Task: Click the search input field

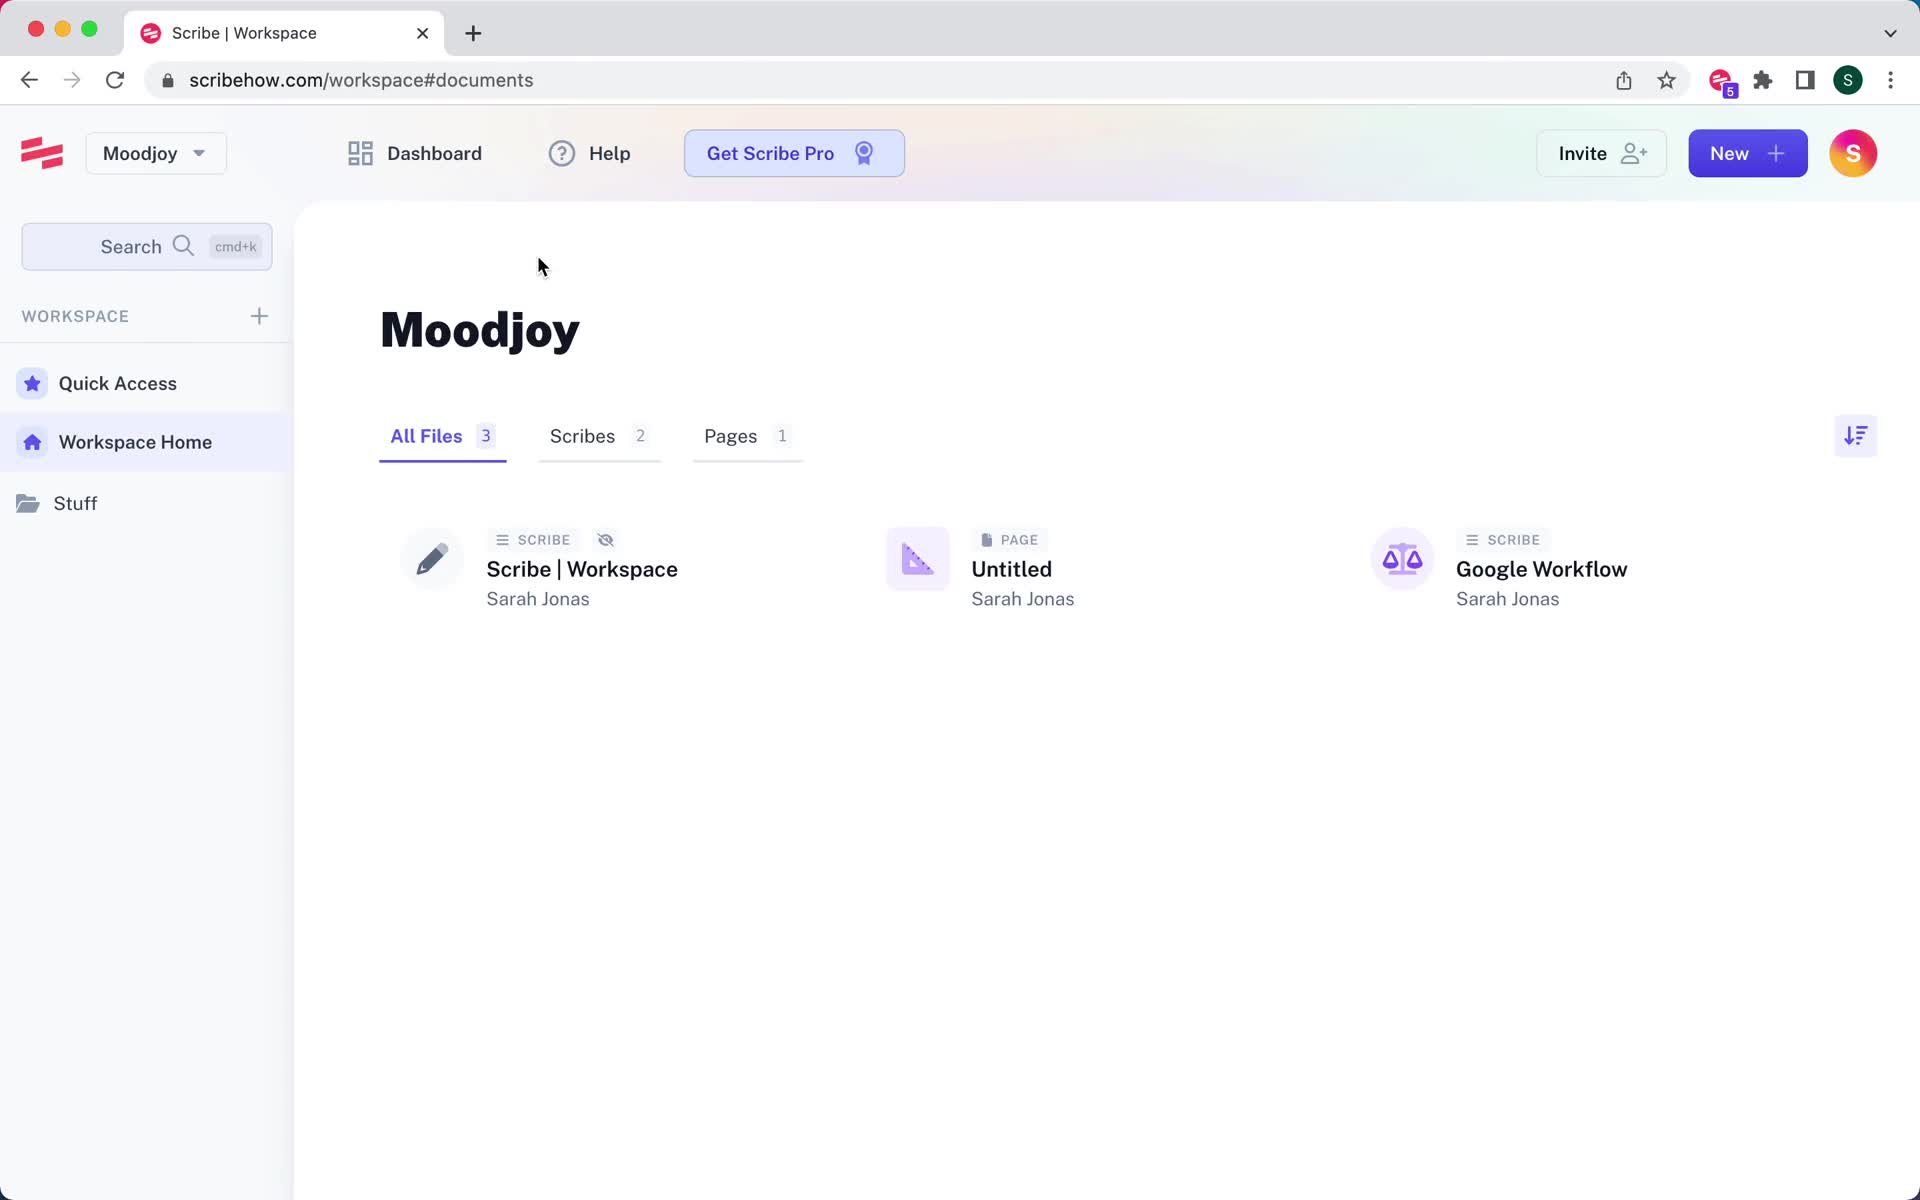Action: click(x=147, y=245)
